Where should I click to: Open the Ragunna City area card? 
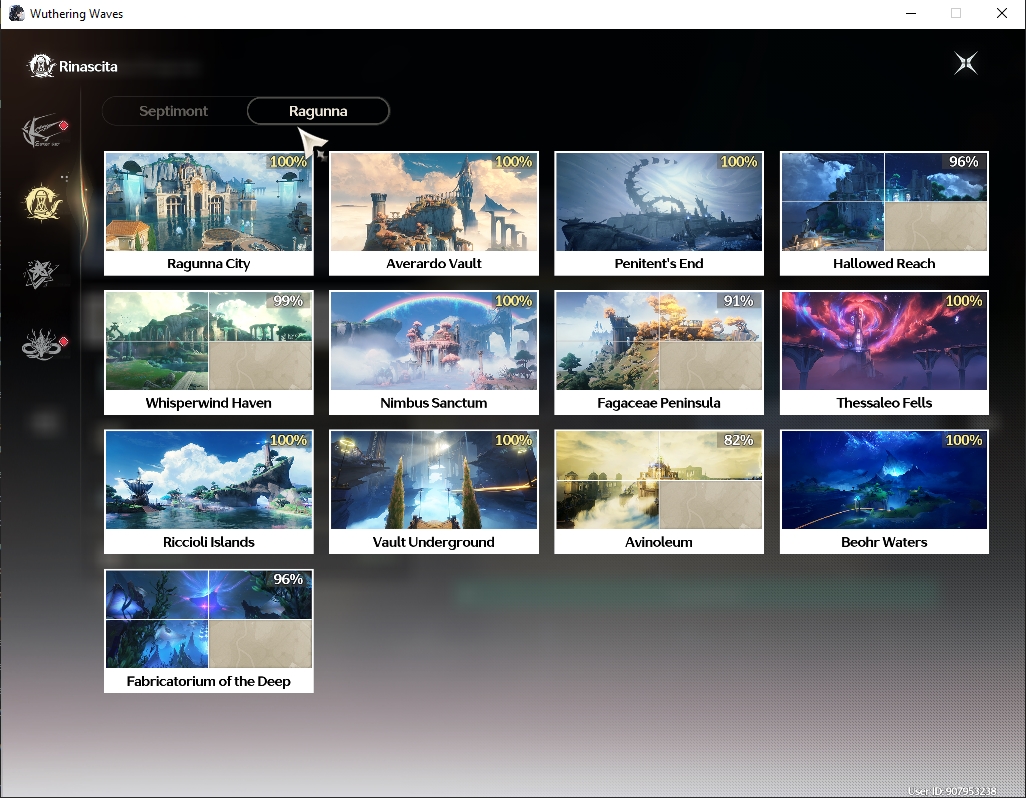pyautogui.click(x=209, y=213)
